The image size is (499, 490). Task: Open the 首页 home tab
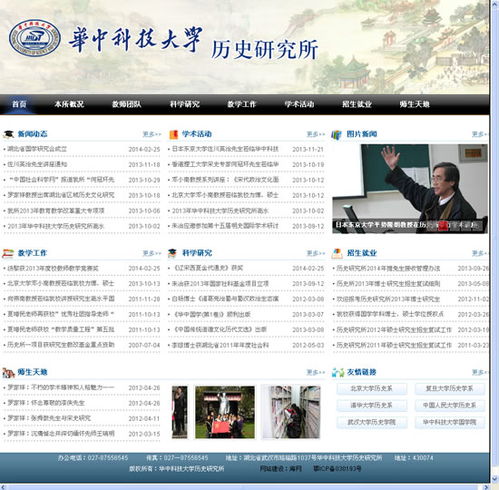(x=19, y=104)
